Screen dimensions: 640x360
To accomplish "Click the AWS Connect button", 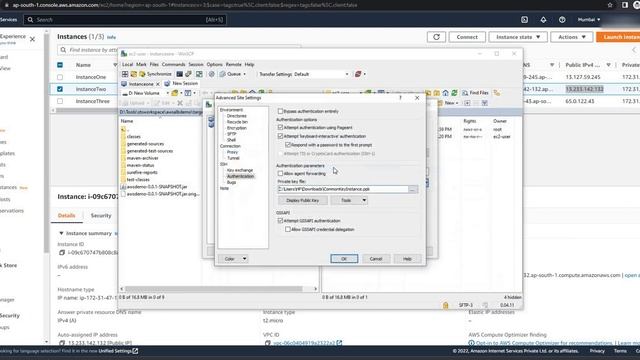I will pyautogui.click(x=467, y=37).
